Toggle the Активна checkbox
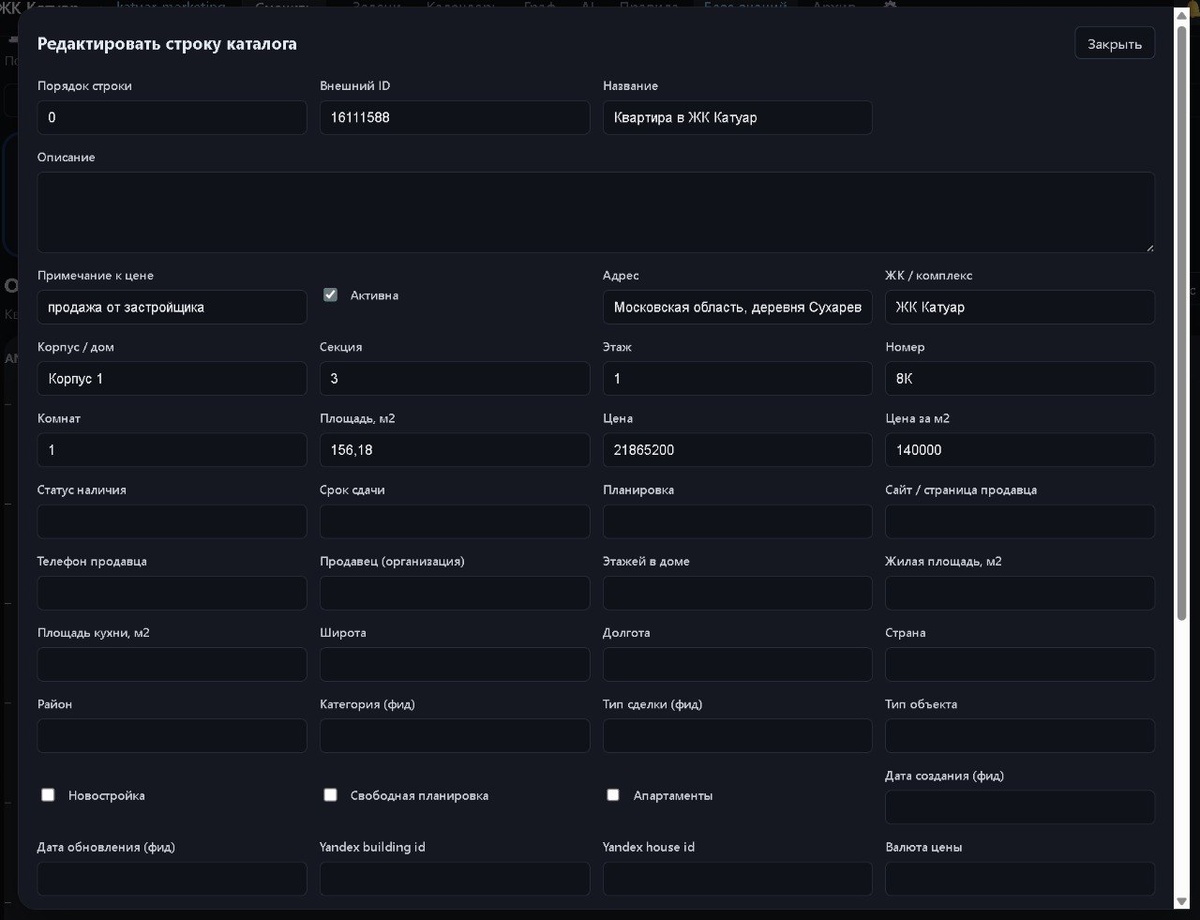 (330, 295)
